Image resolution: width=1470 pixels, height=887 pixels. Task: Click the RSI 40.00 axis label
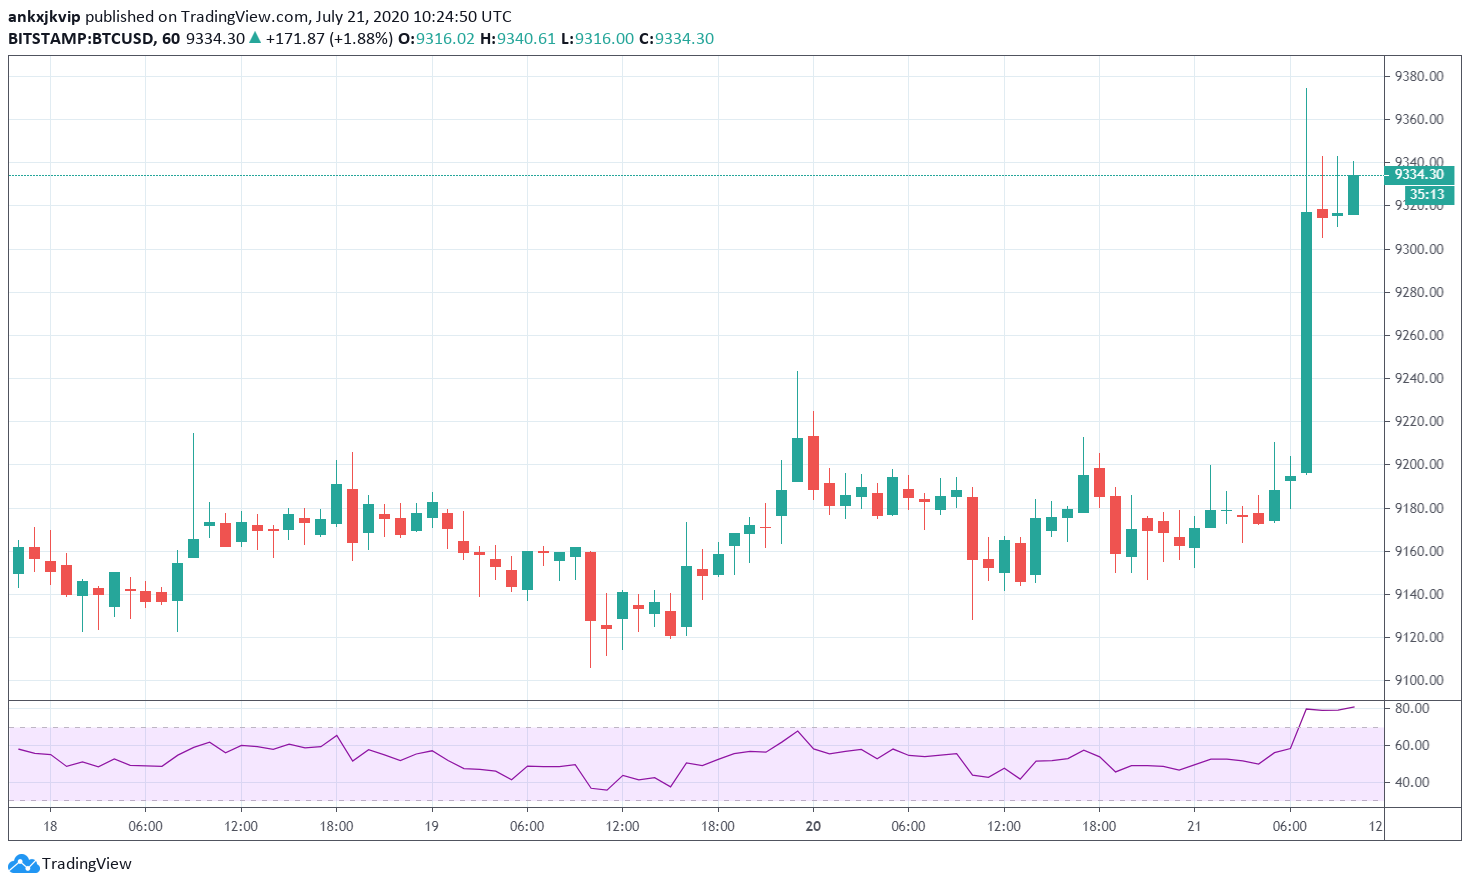pos(1412,782)
